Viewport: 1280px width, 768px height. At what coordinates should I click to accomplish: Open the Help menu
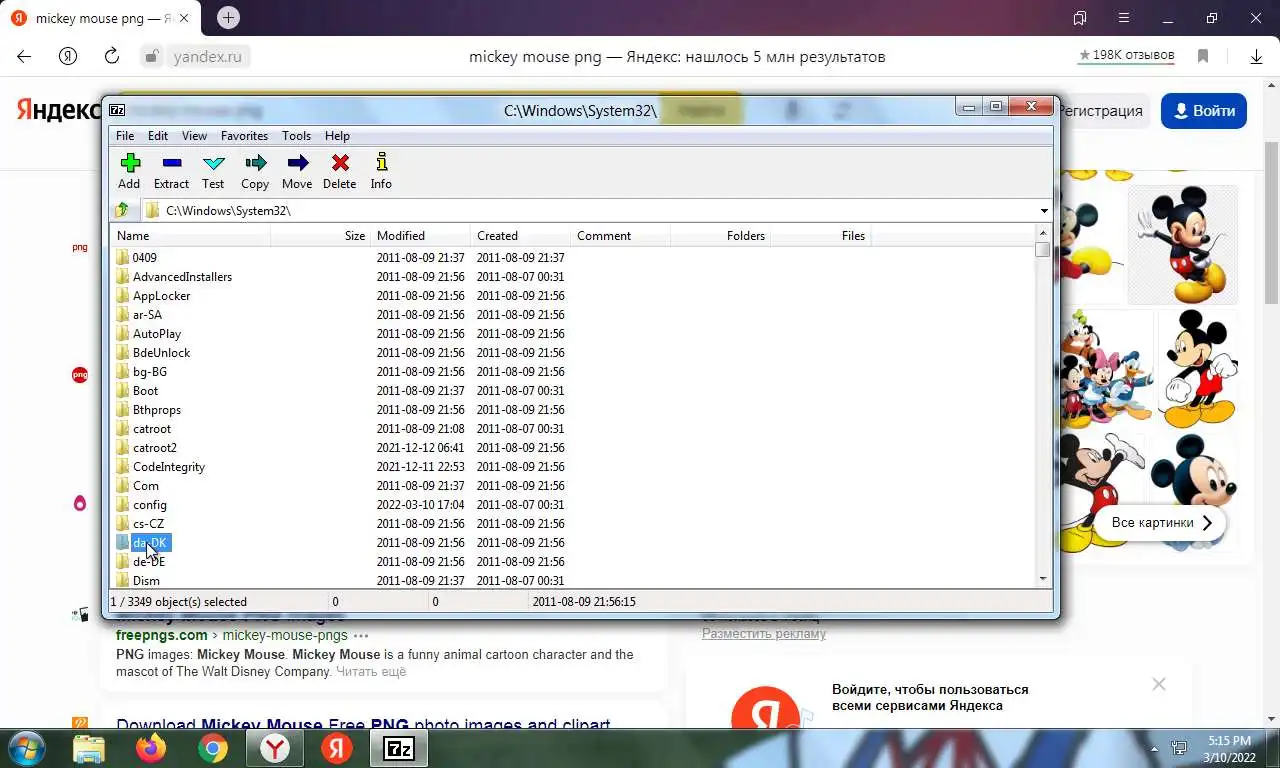point(337,136)
